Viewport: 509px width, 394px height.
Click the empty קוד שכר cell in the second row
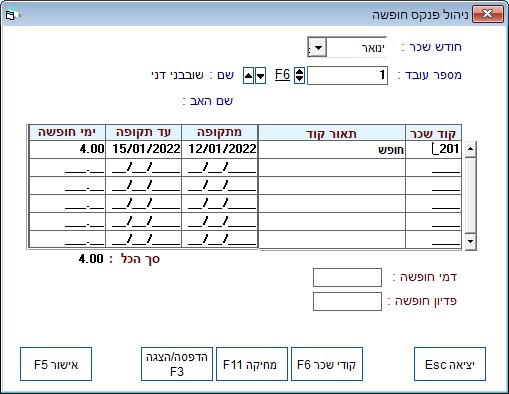click(x=433, y=168)
